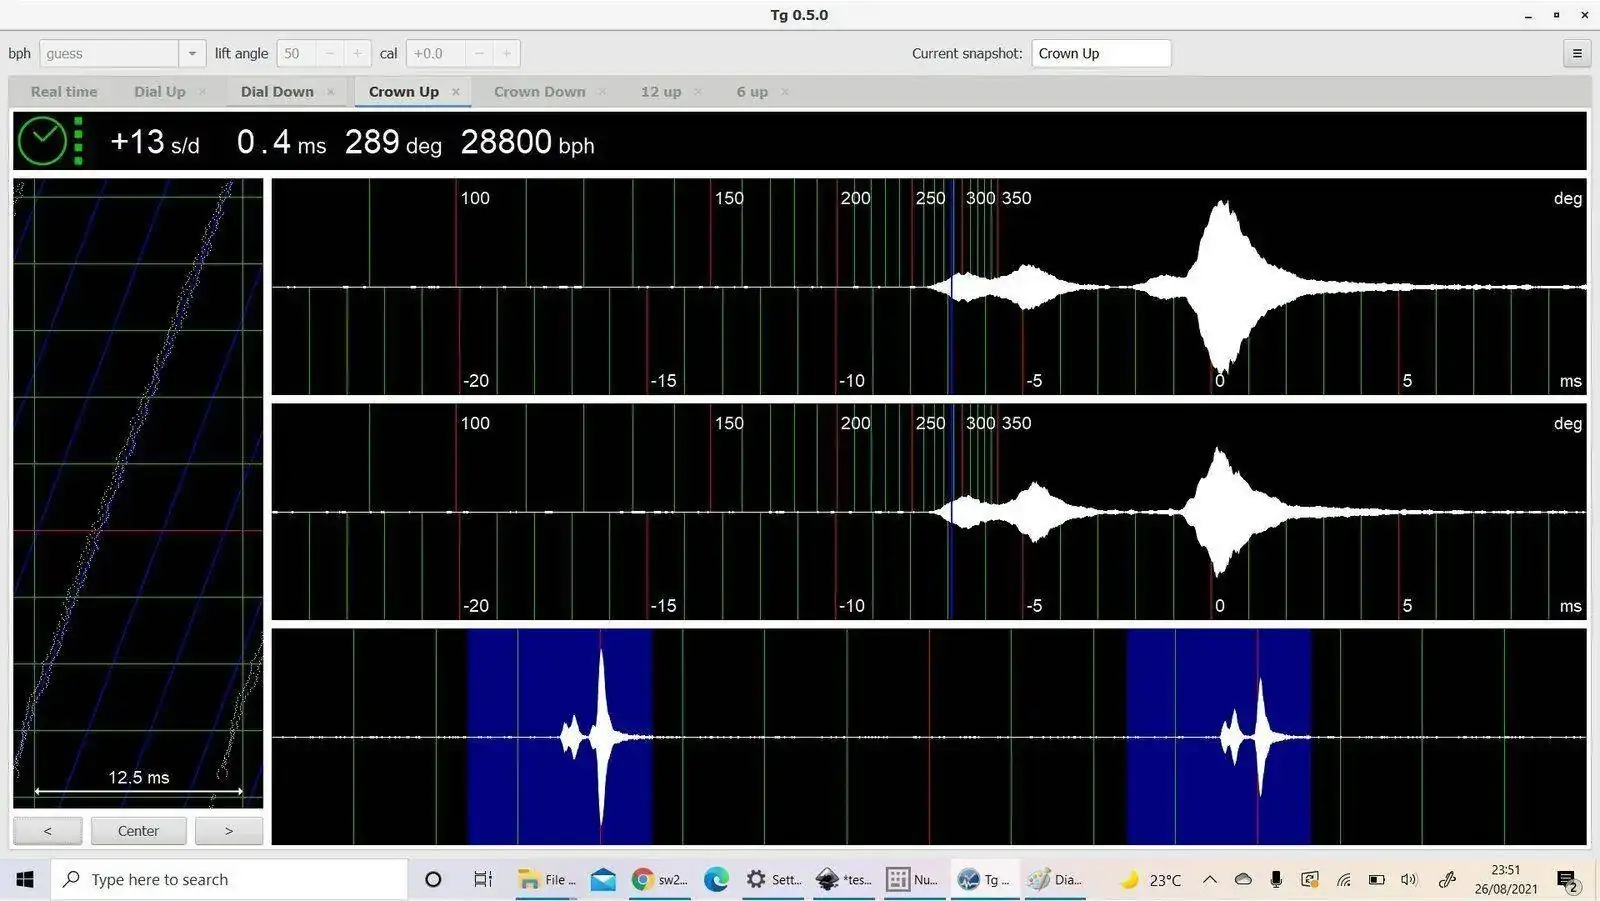Switch to the Crown Down tab
The width and height of the screenshot is (1600, 901).
[540, 92]
